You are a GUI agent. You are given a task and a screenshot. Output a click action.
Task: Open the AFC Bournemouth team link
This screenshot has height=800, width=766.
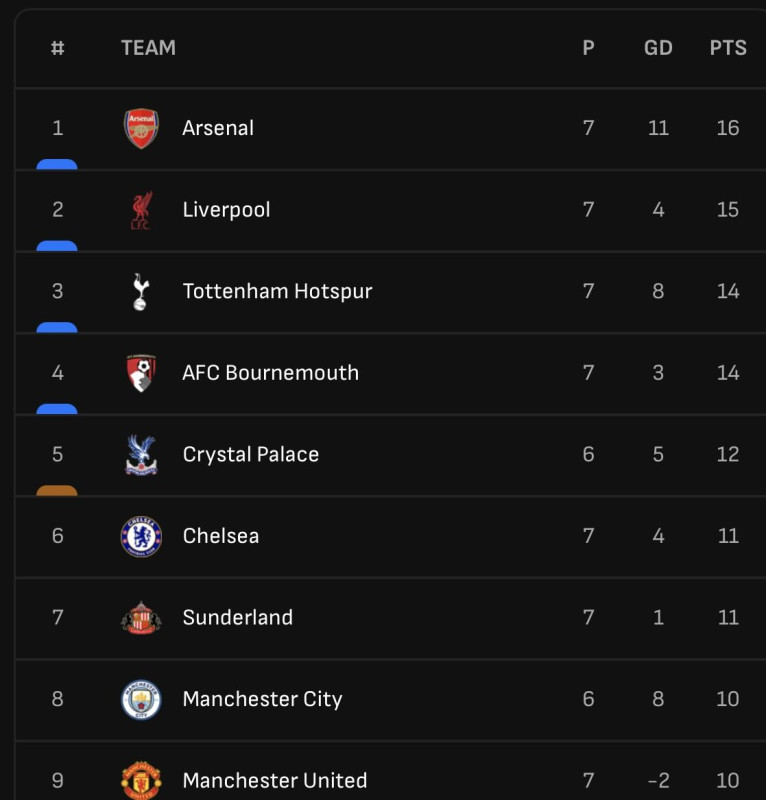[270, 373]
